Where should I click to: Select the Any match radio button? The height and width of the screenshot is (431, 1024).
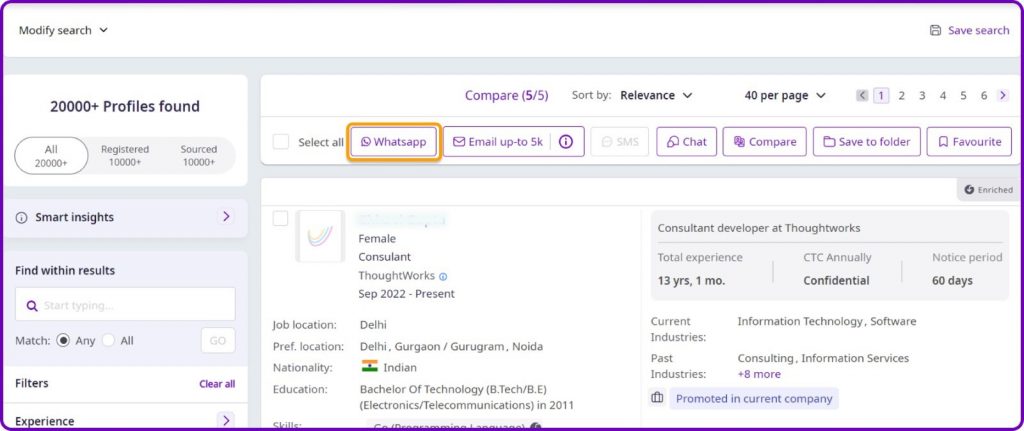(x=64, y=340)
